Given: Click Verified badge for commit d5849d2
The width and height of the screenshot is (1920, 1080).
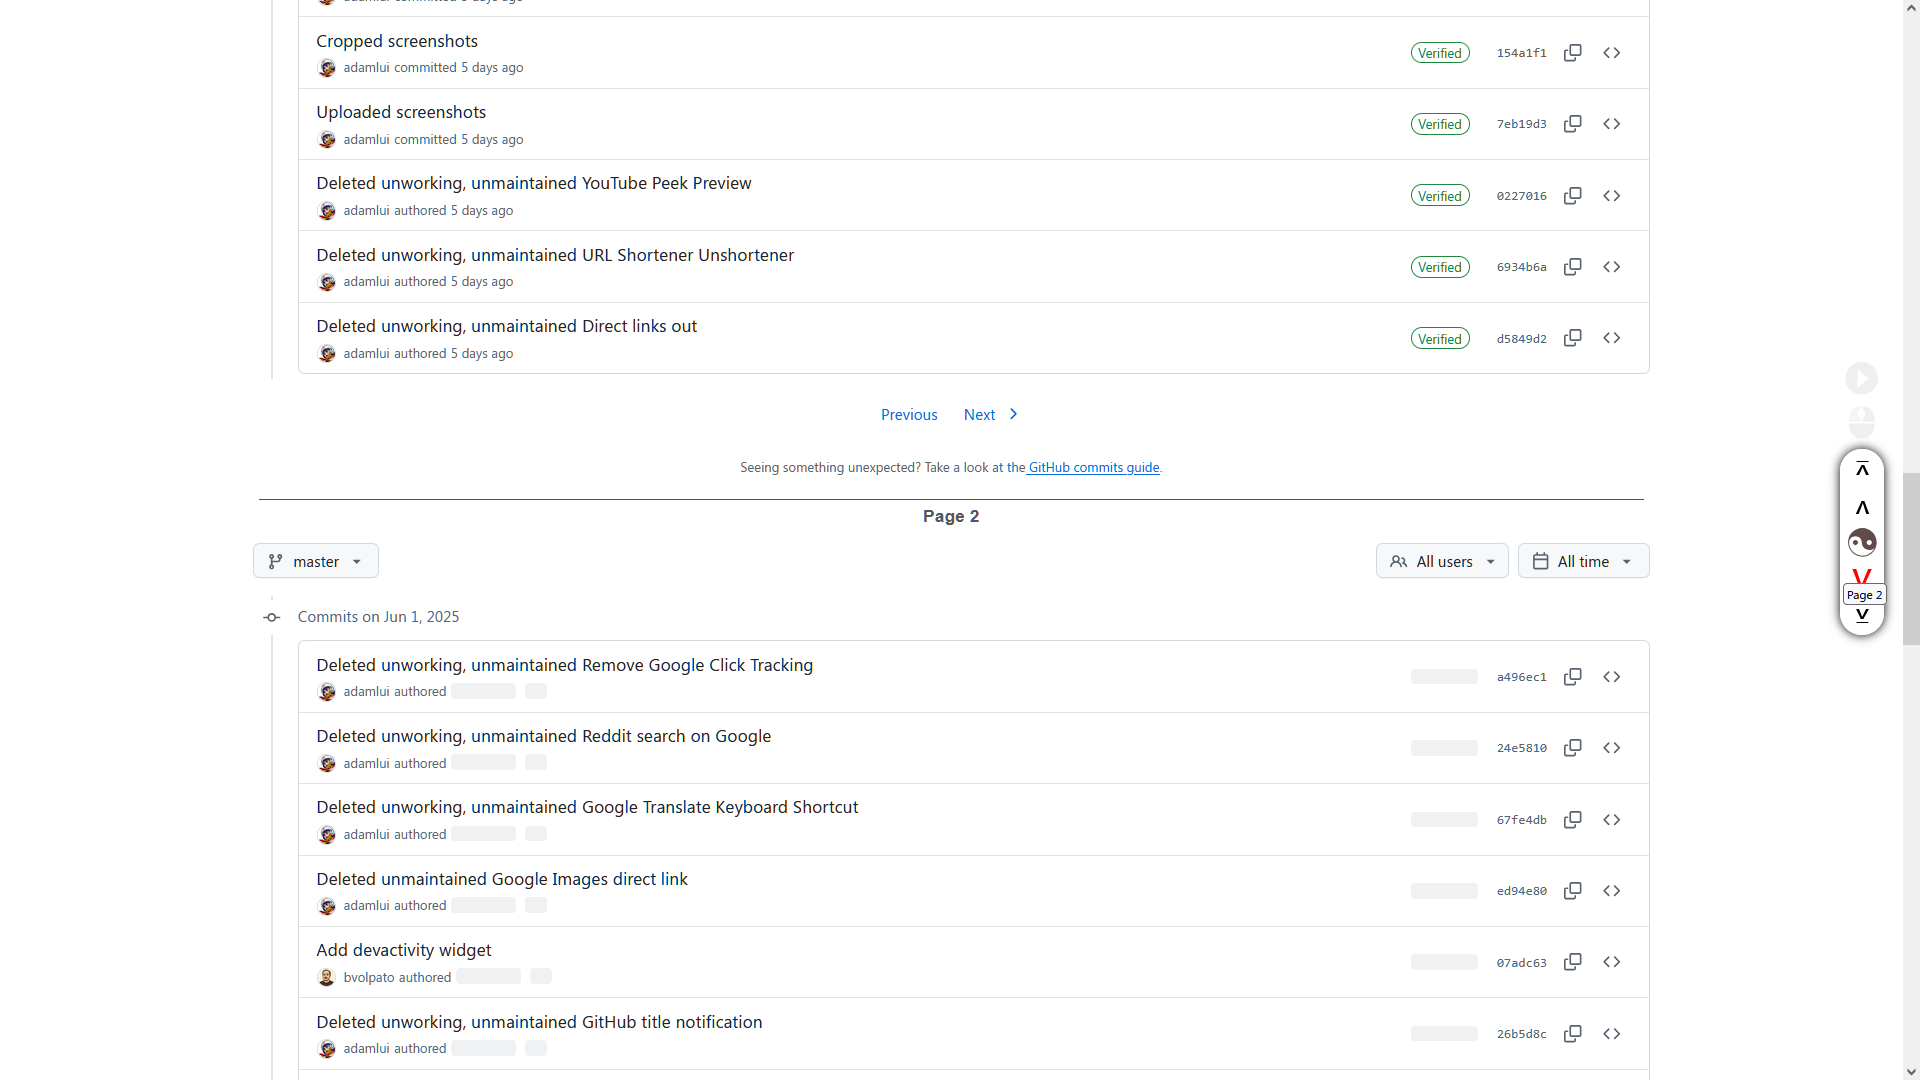Looking at the screenshot, I should coord(1440,339).
